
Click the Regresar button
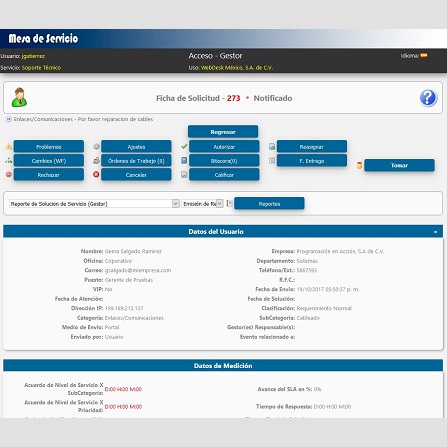coord(223,132)
